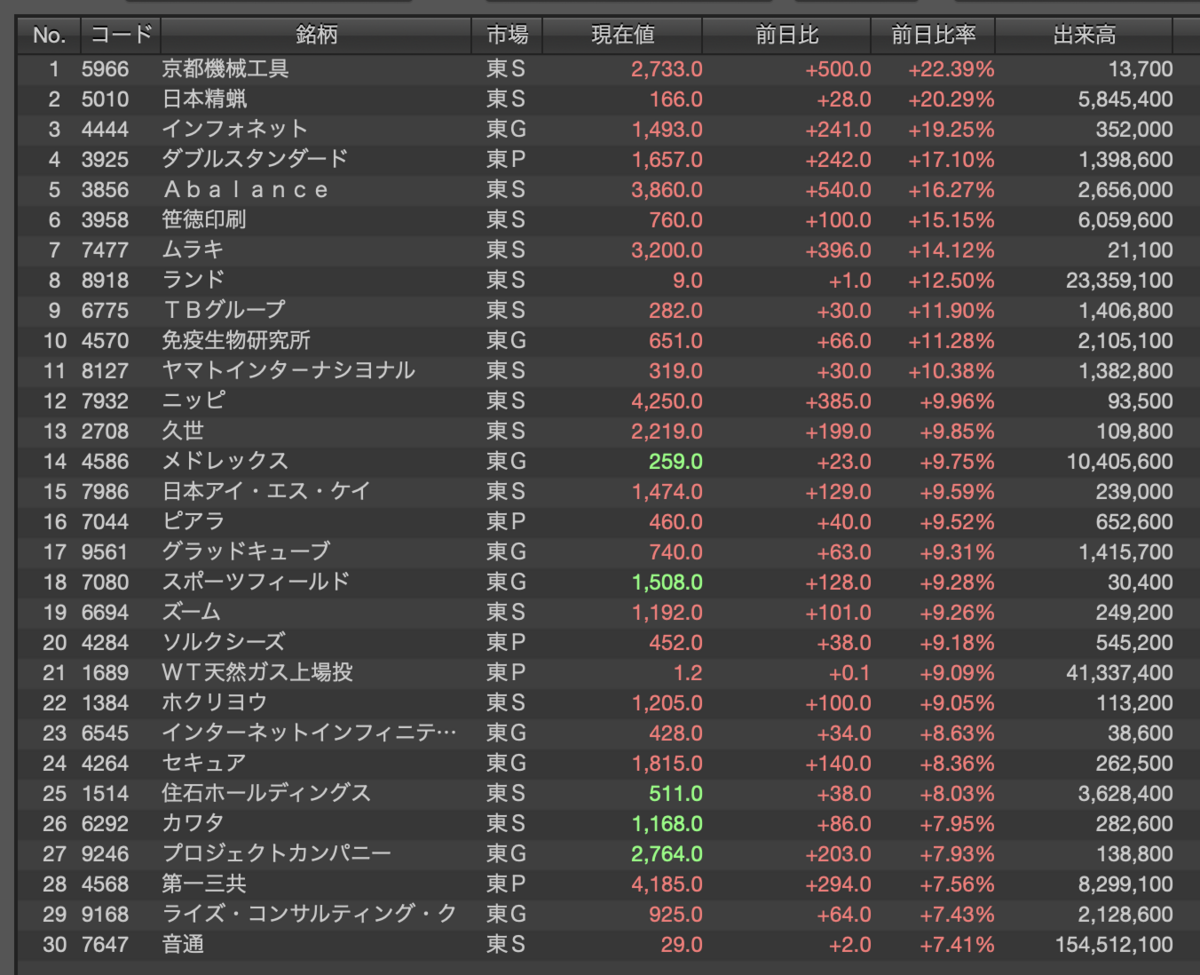Screen dimensions: 1200x975
Task: Click volume value 154,512,100
Action: click(1114, 944)
